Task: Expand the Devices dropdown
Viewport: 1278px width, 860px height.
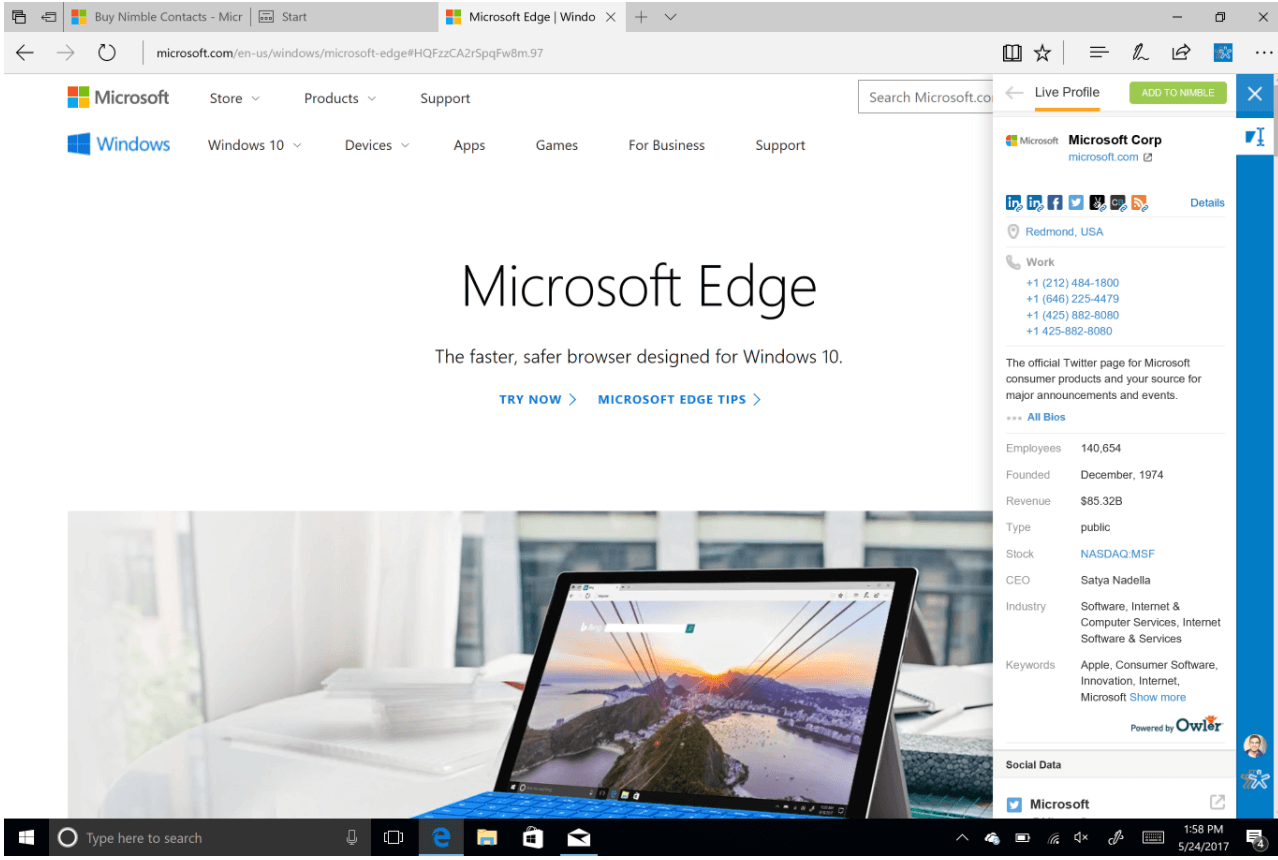Action: pos(377,145)
